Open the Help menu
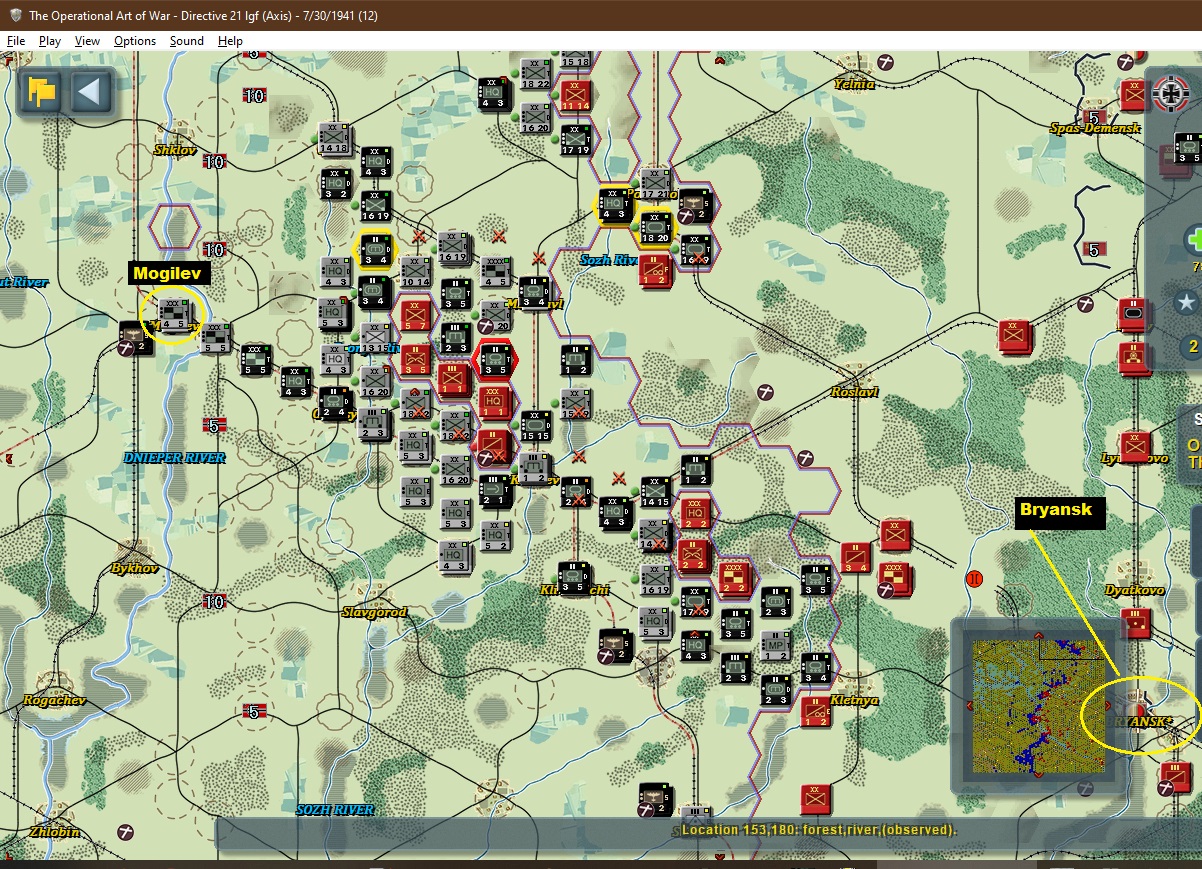The width and height of the screenshot is (1202, 869). [x=230, y=41]
